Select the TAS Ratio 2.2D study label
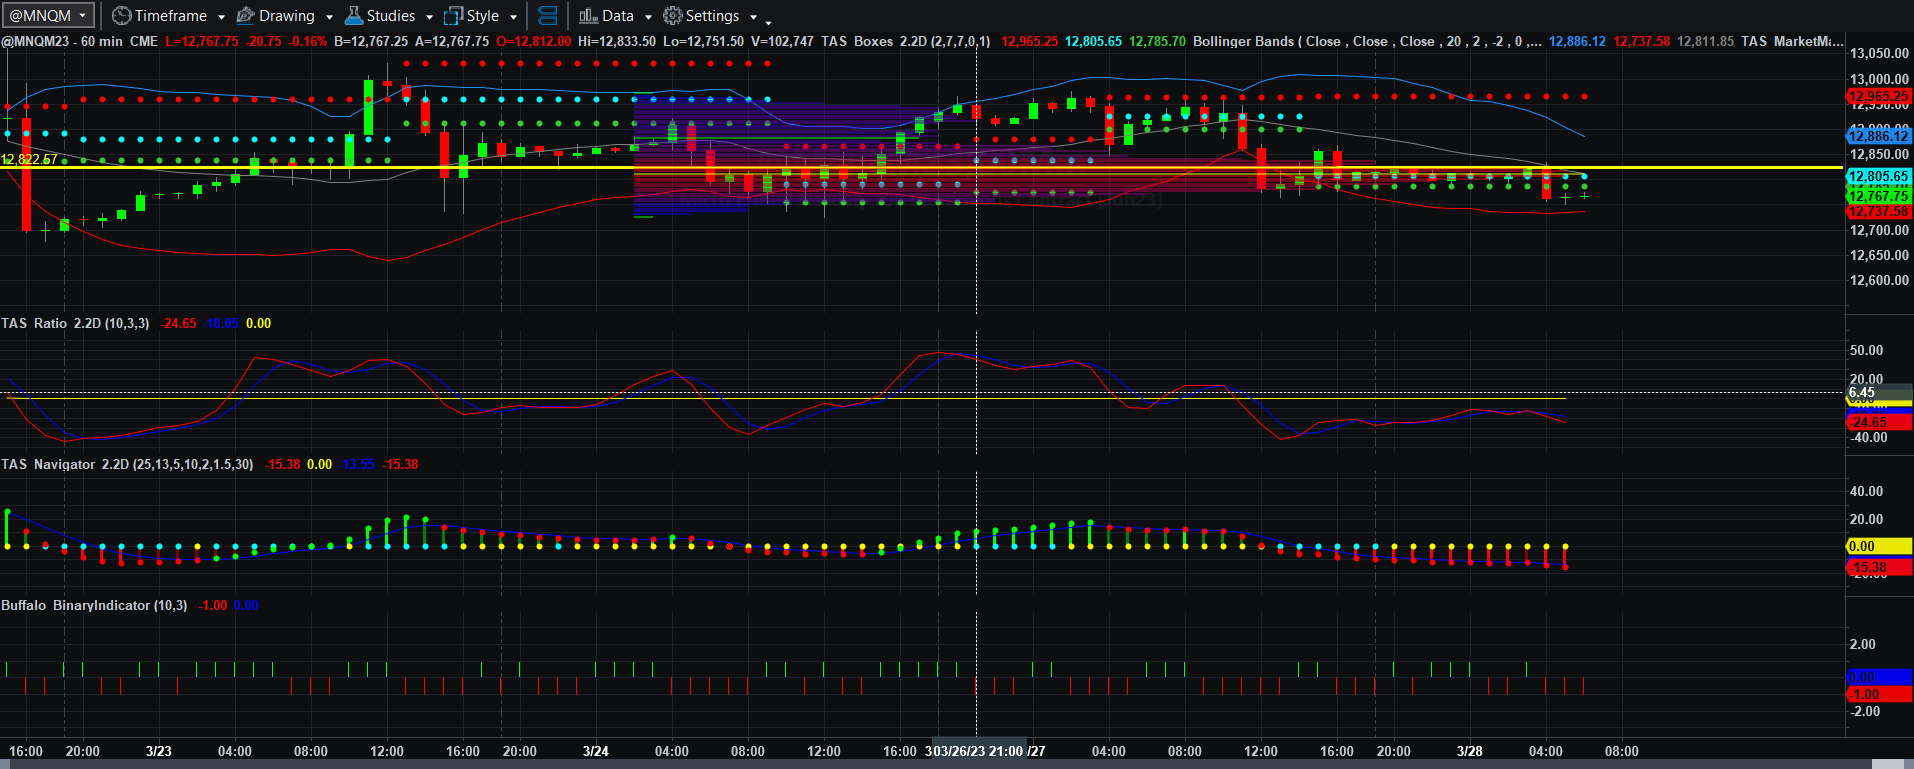The width and height of the screenshot is (1914, 769). (75, 323)
